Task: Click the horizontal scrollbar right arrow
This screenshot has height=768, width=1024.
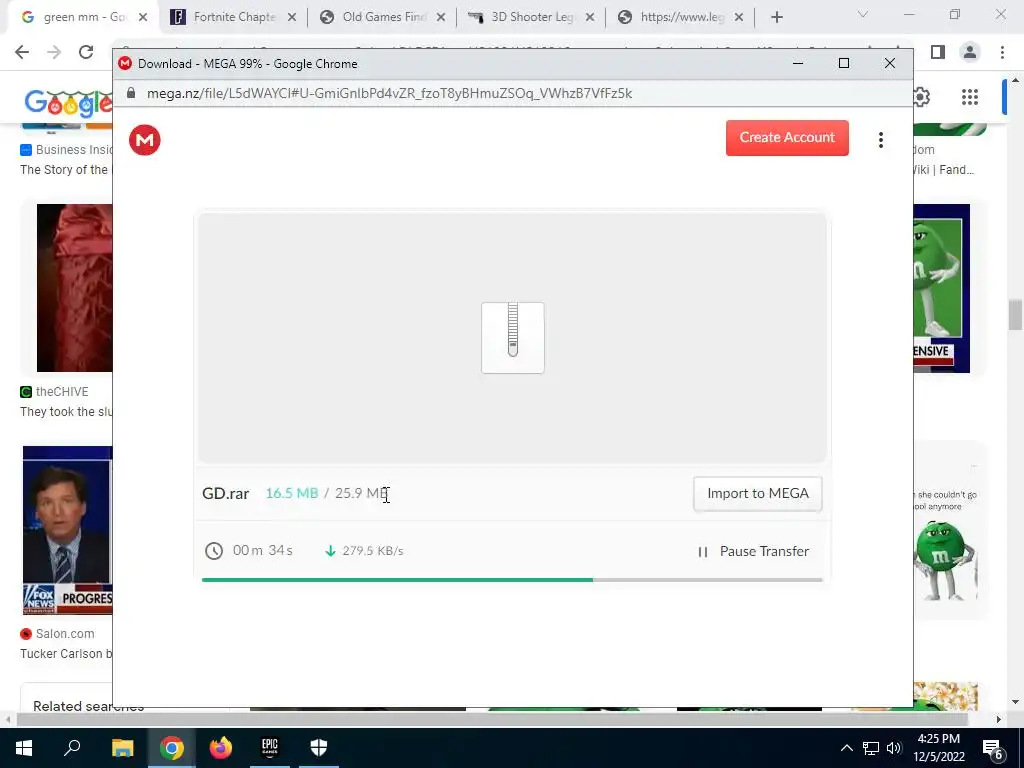Action: (999, 719)
